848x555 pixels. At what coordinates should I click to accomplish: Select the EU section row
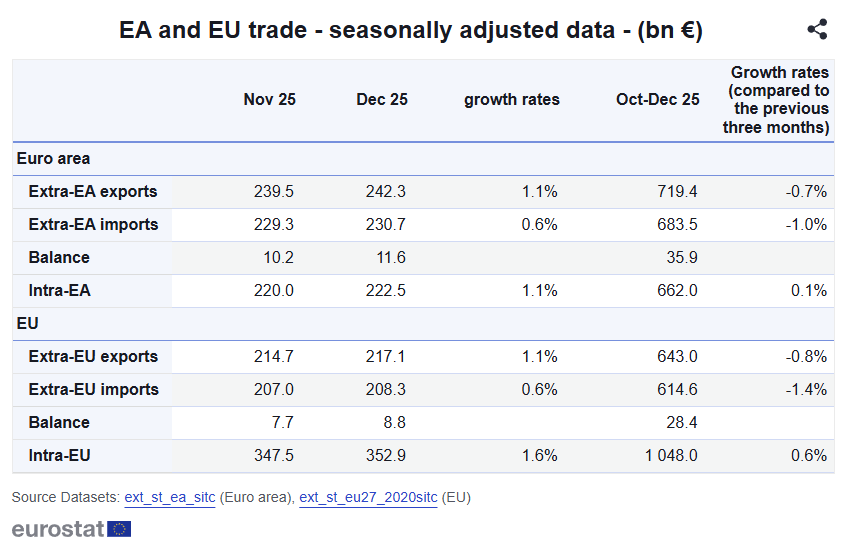28,323
